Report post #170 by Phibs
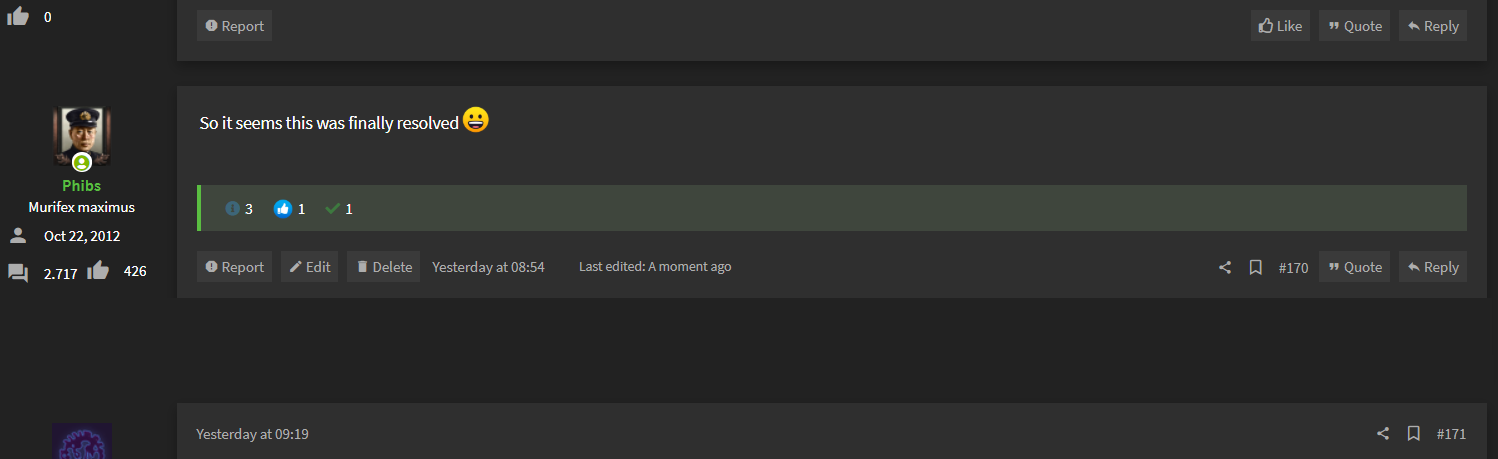1498x459 pixels. point(234,267)
